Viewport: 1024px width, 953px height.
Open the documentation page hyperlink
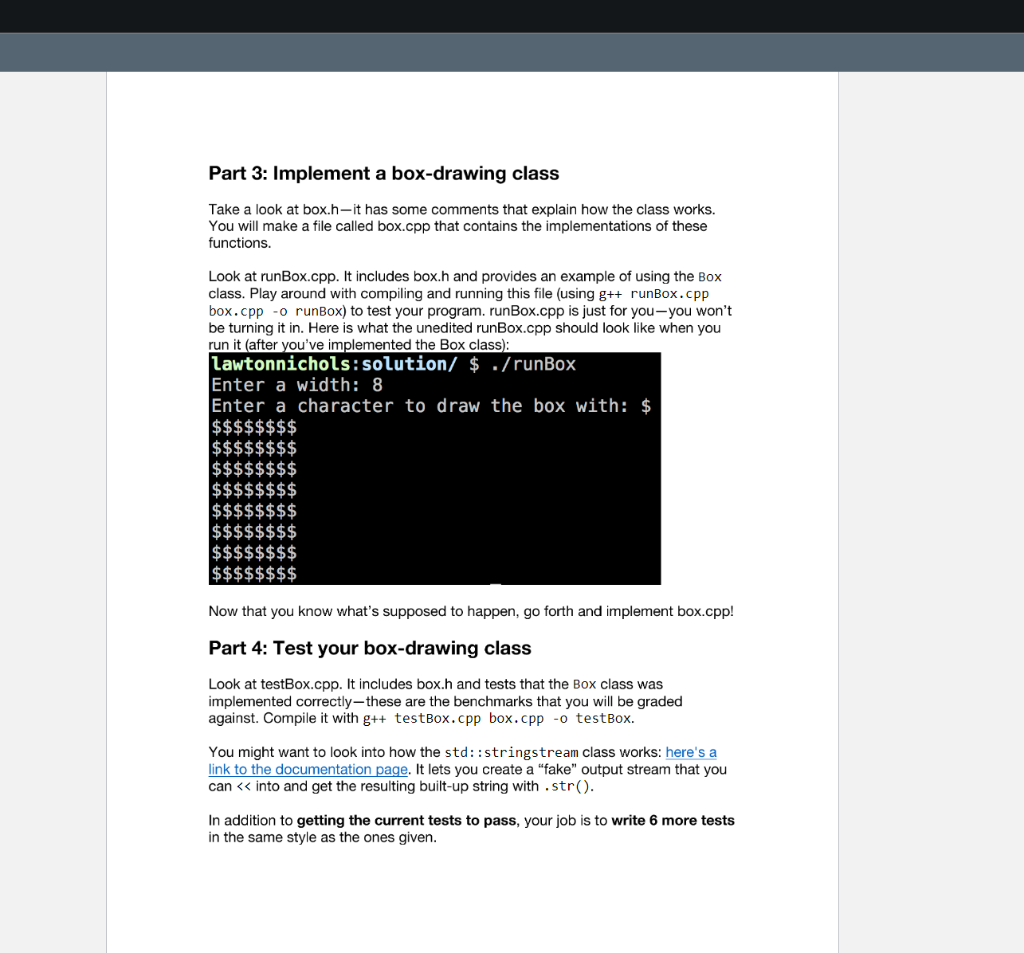click(x=307, y=769)
